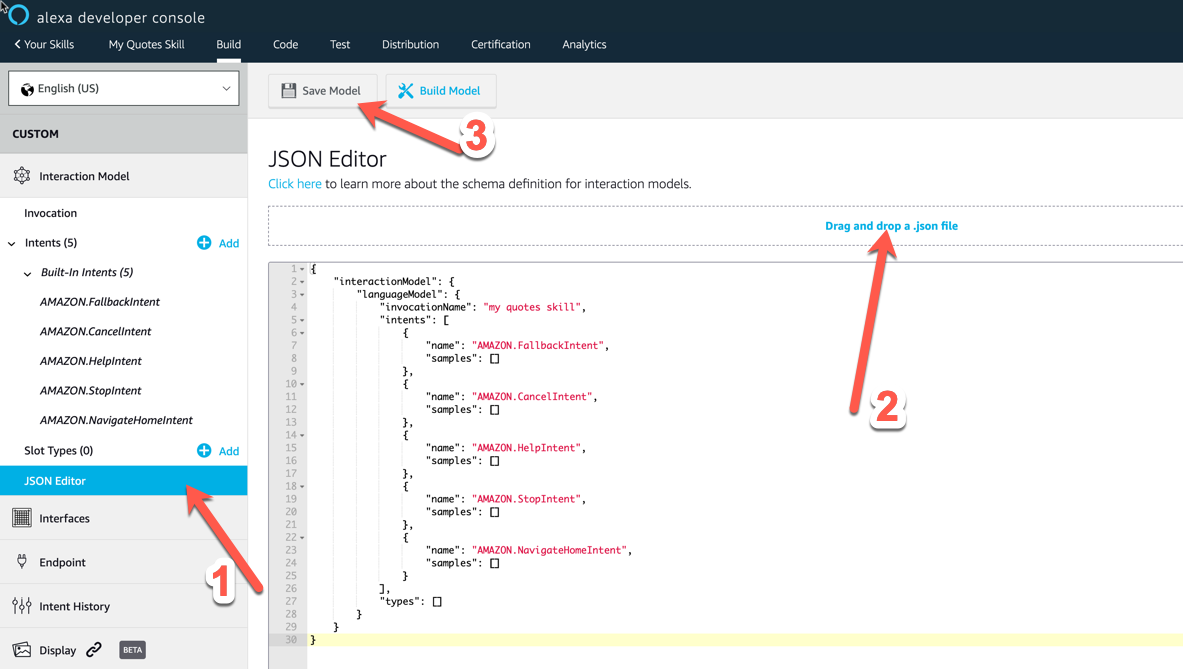The width and height of the screenshot is (1183, 669).
Task: Select AMAZON.NavigateHomeIntent in sidebar
Action: pos(116,420)
